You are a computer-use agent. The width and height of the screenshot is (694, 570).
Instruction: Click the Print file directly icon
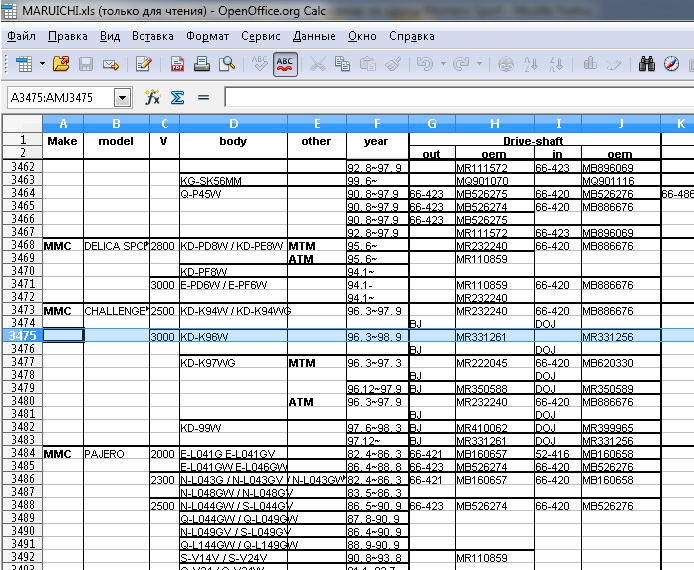coord(202,64)
